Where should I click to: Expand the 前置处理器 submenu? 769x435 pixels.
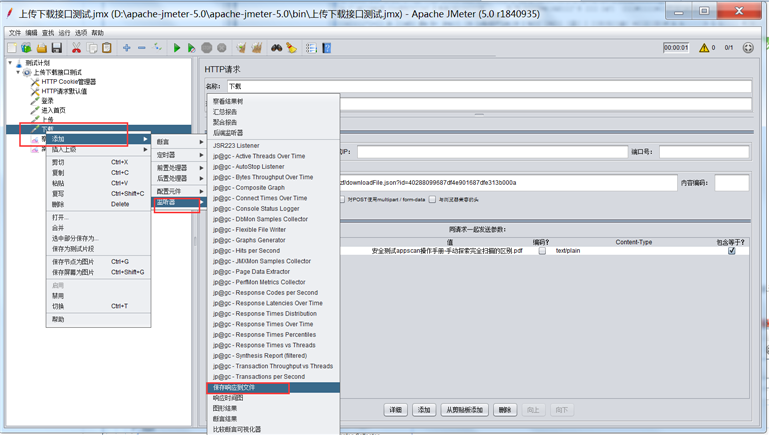click(x=179, y=168)
